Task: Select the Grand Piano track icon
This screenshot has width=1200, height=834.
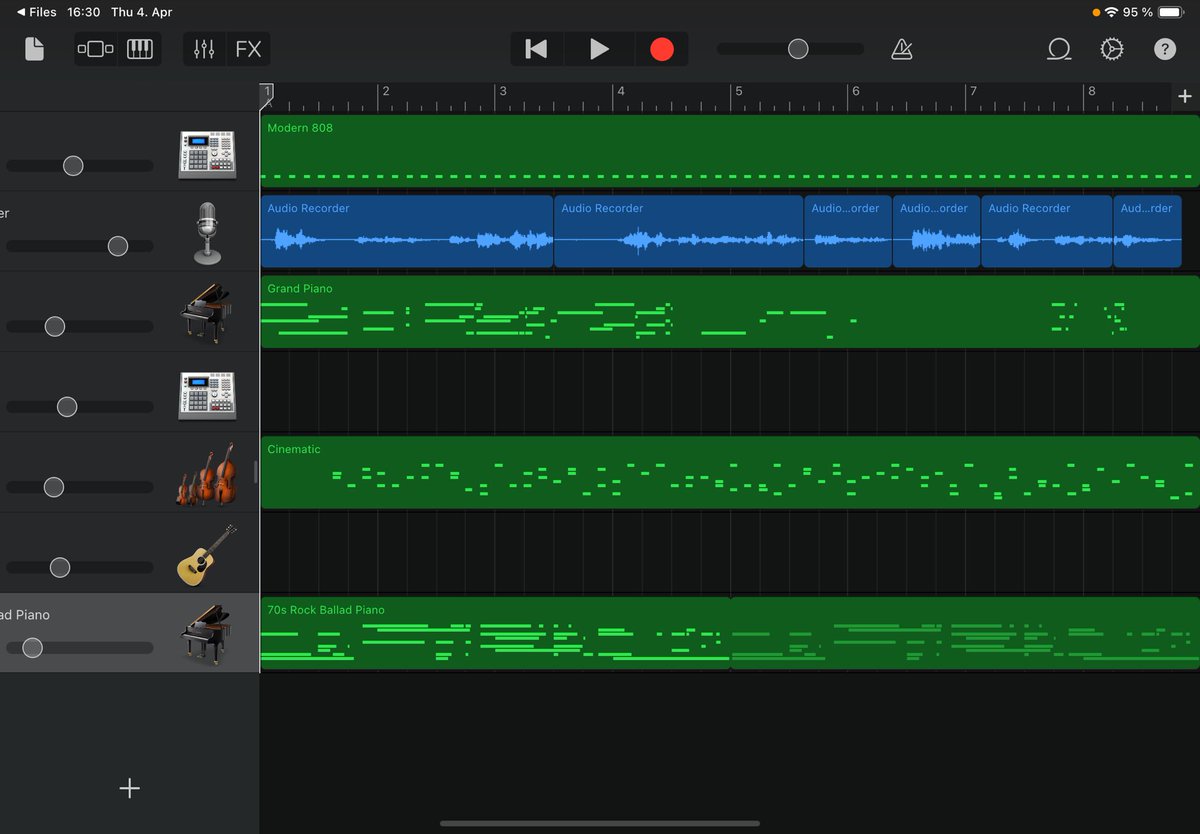Action: tap(205, 313)
